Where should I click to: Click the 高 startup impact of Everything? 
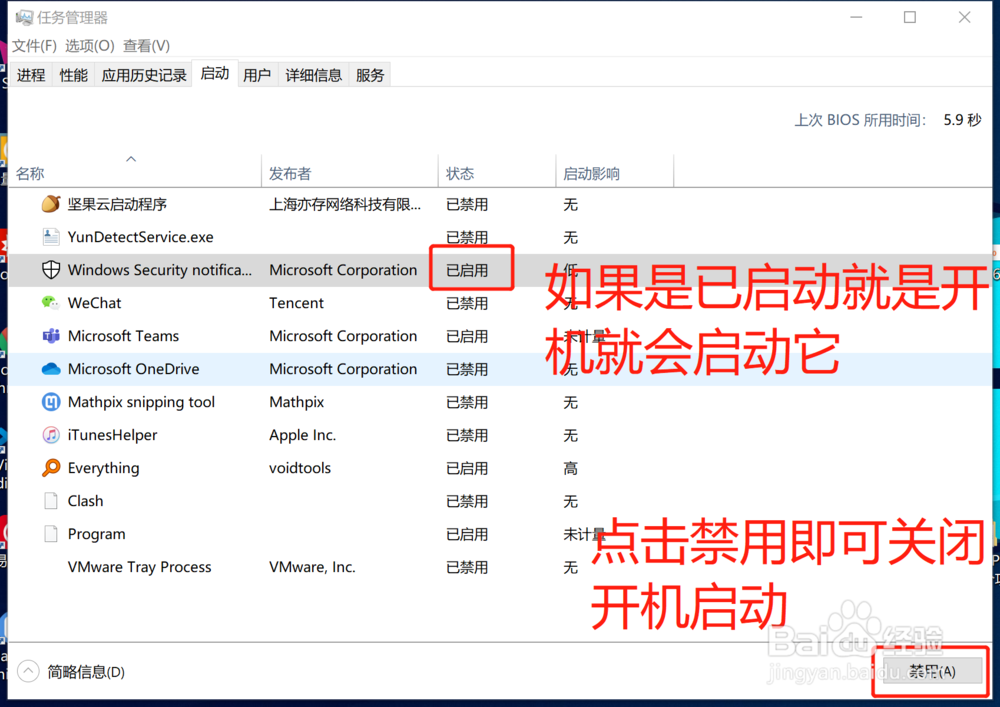click(570, 468)
